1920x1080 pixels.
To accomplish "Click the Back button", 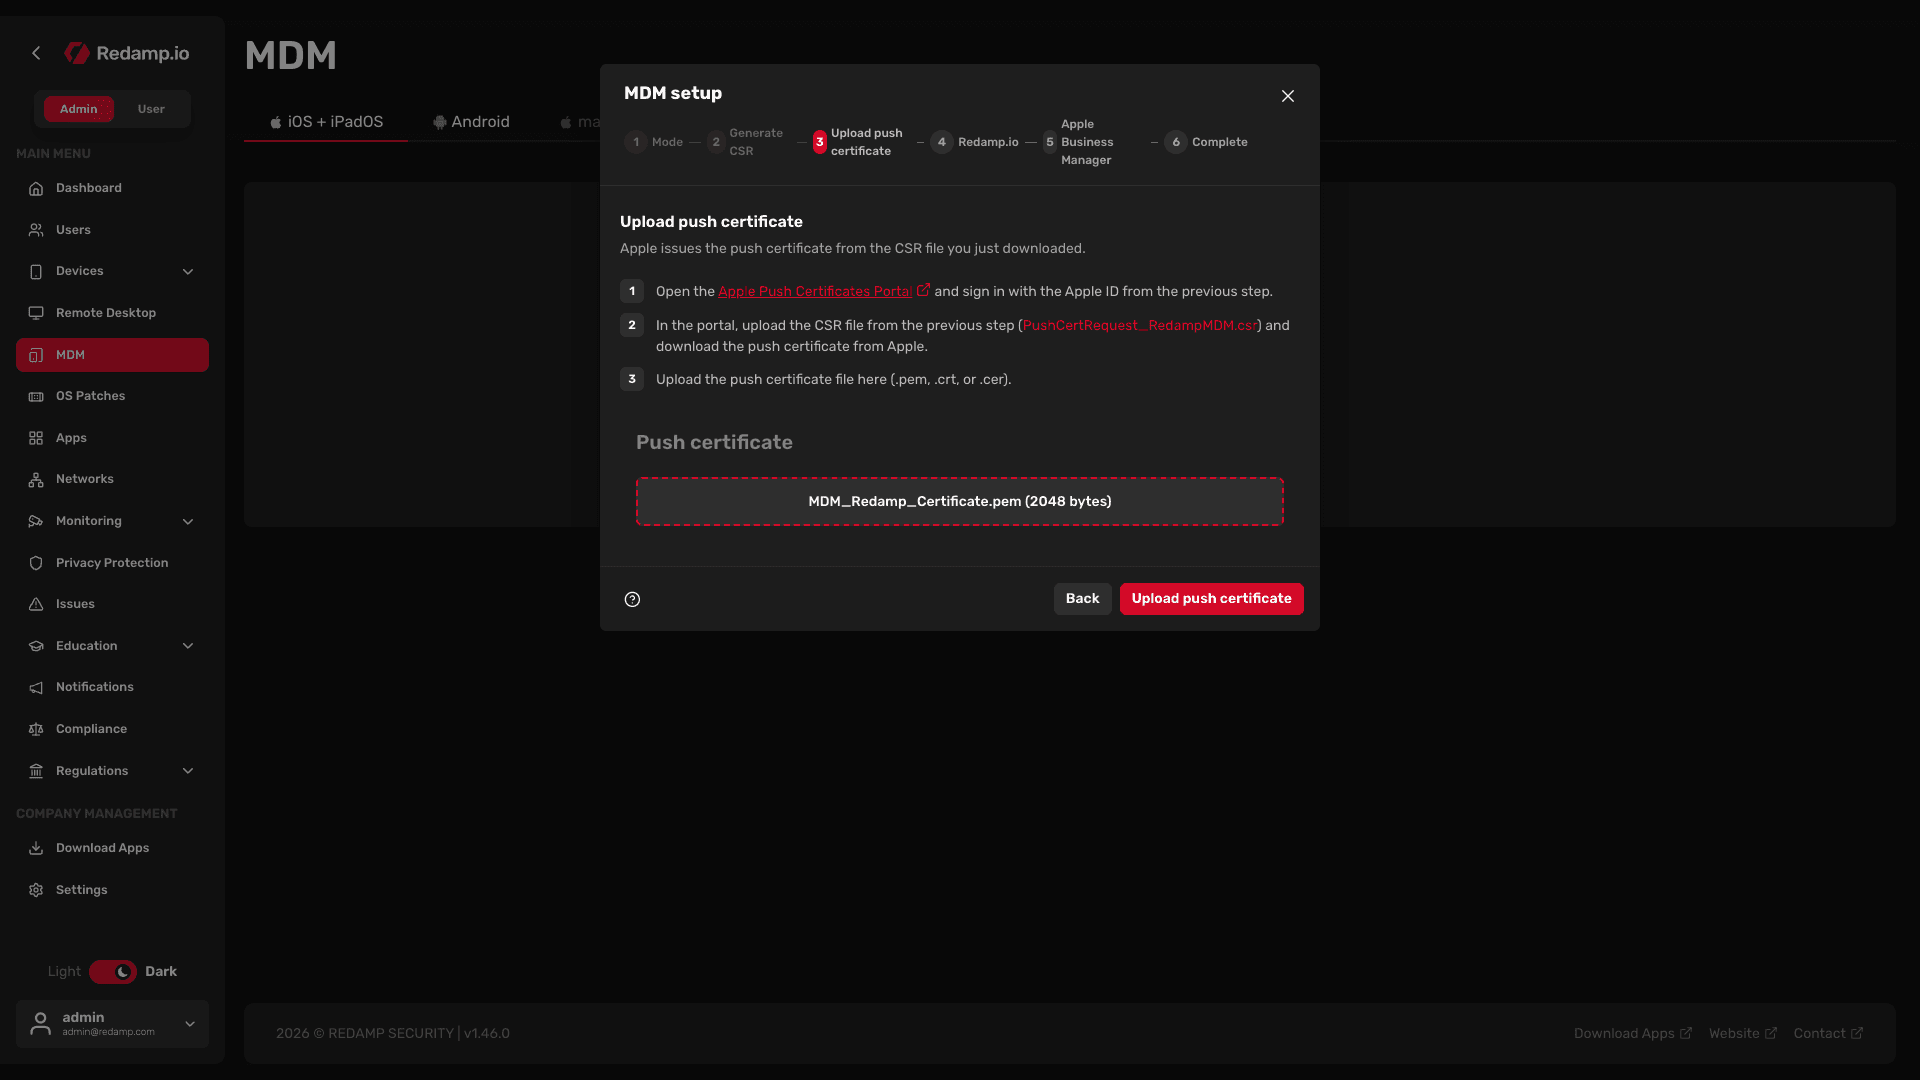I will (x=1082, y=599).
